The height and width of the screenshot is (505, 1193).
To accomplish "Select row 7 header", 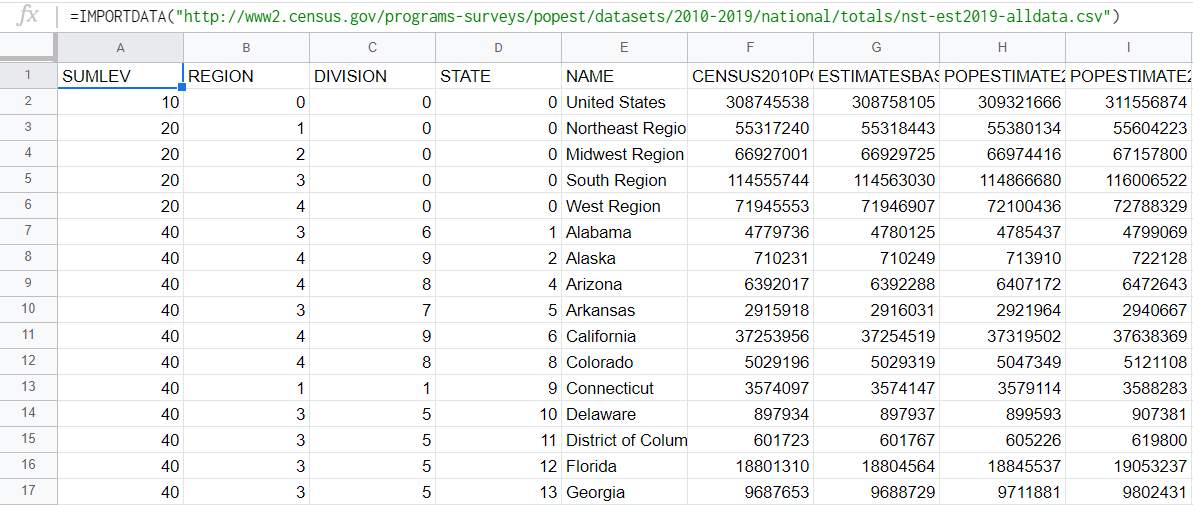I will pyautogui.click(x=28, y=232).
